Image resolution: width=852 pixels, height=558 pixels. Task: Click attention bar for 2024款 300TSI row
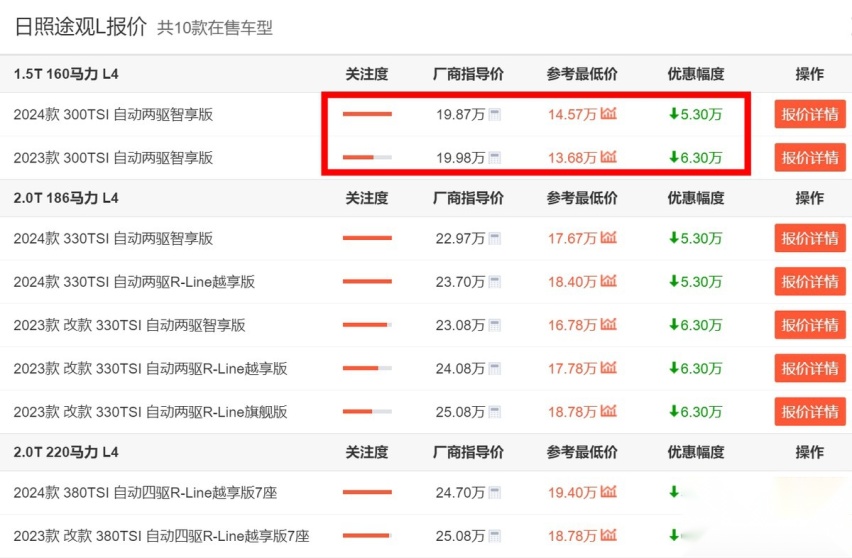click(367, 114)
